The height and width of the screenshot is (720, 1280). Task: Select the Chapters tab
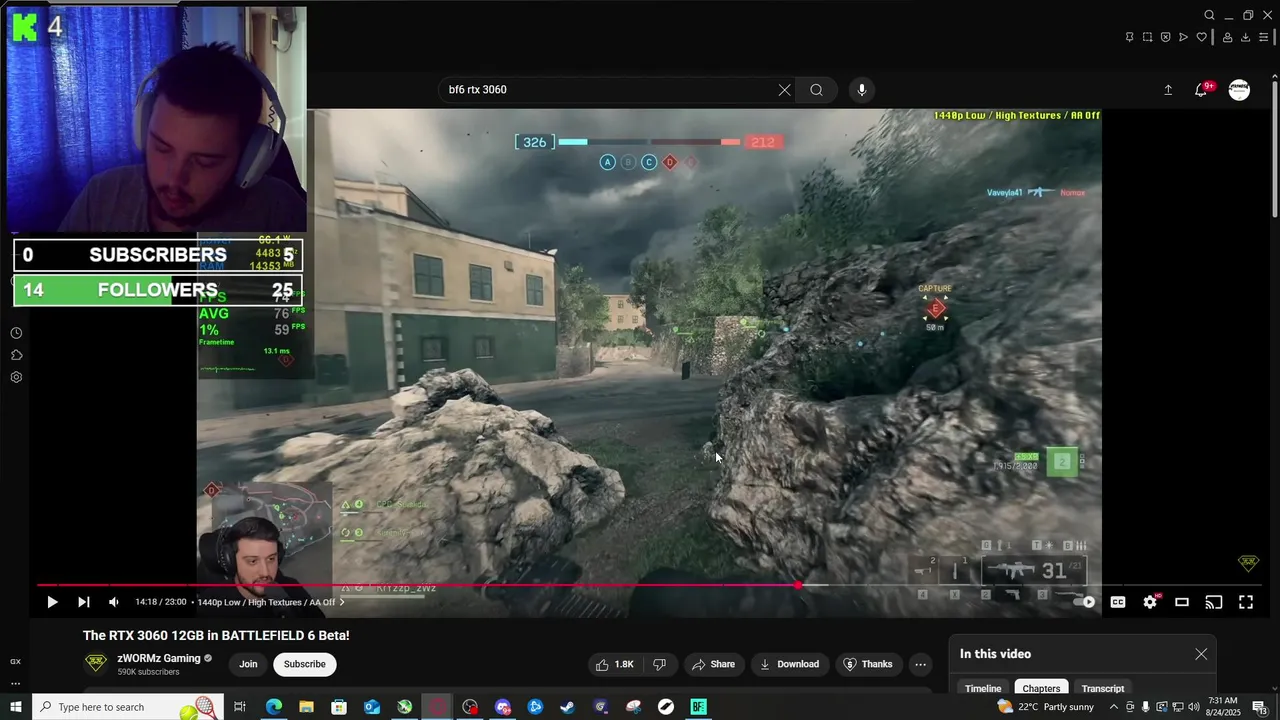1041,688
